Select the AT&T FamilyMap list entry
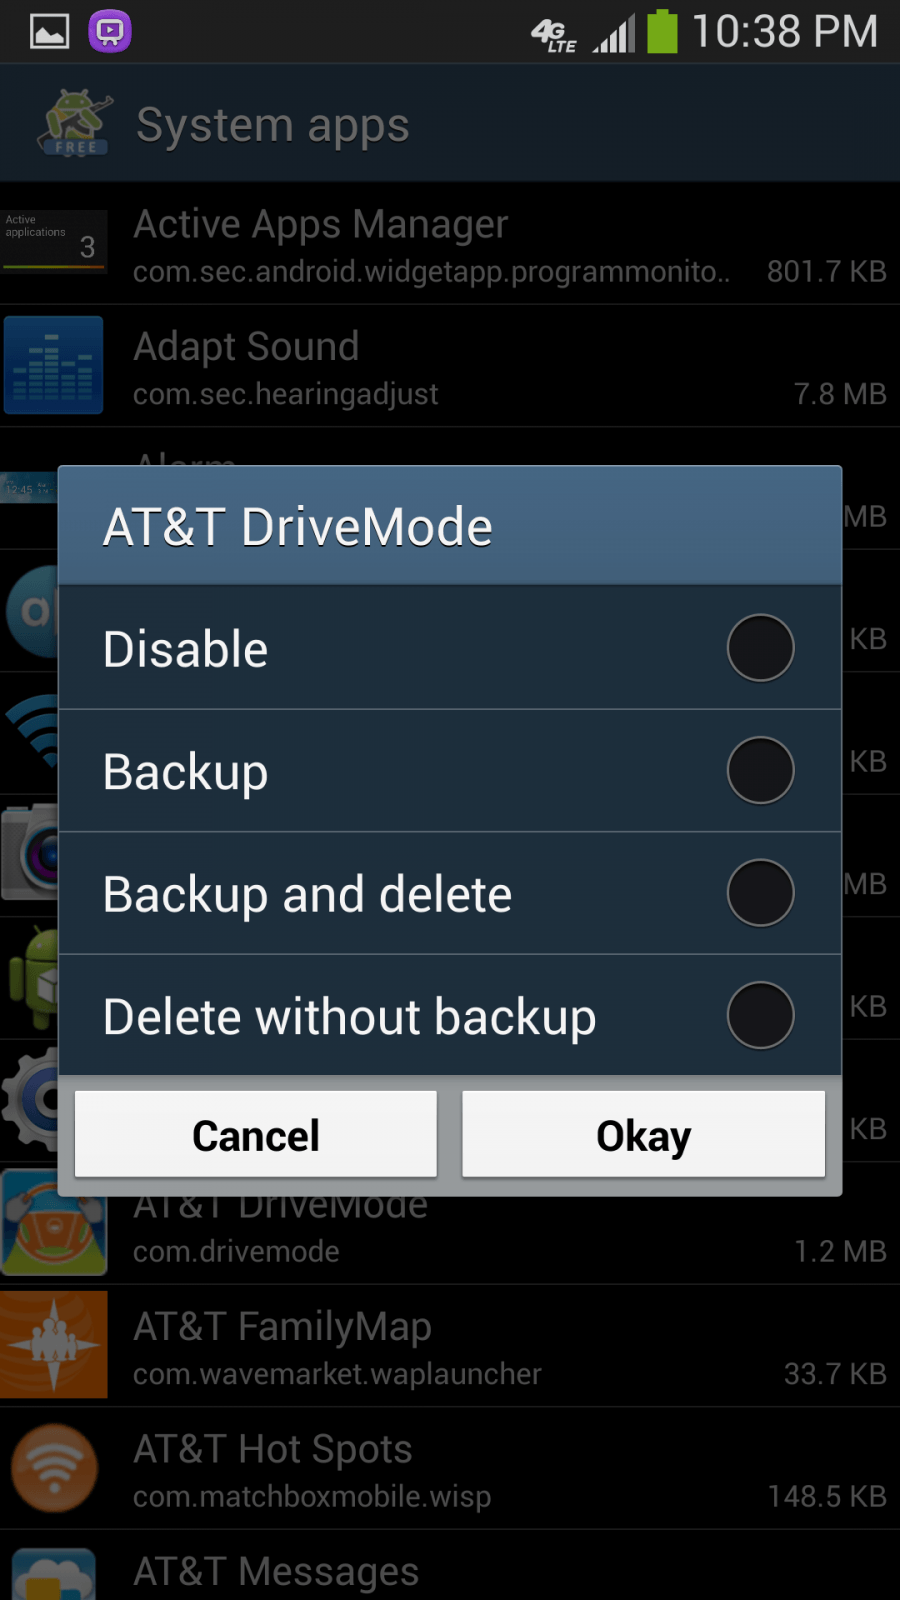 point(450,1346)
